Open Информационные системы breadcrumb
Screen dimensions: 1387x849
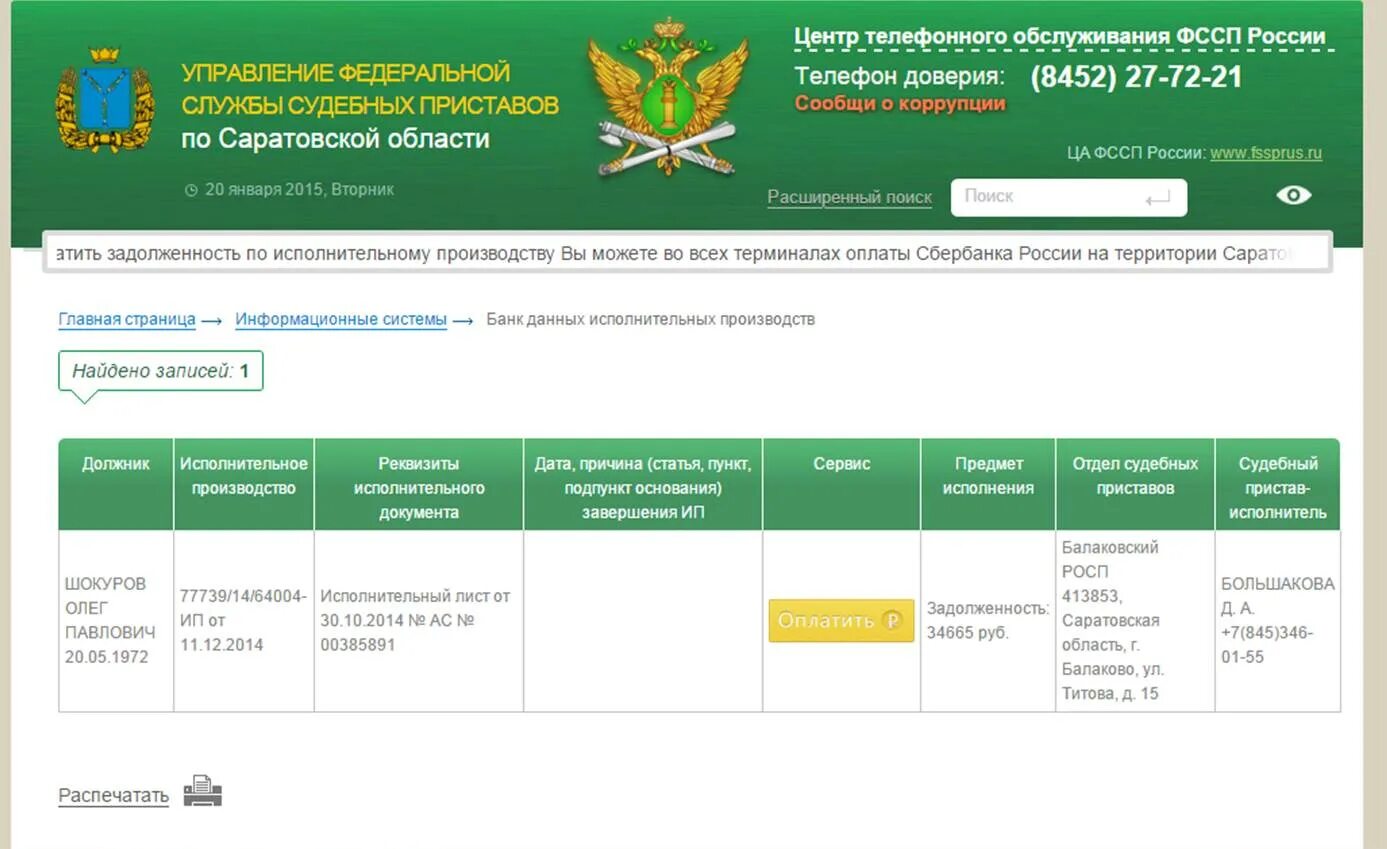coord(341,319)
